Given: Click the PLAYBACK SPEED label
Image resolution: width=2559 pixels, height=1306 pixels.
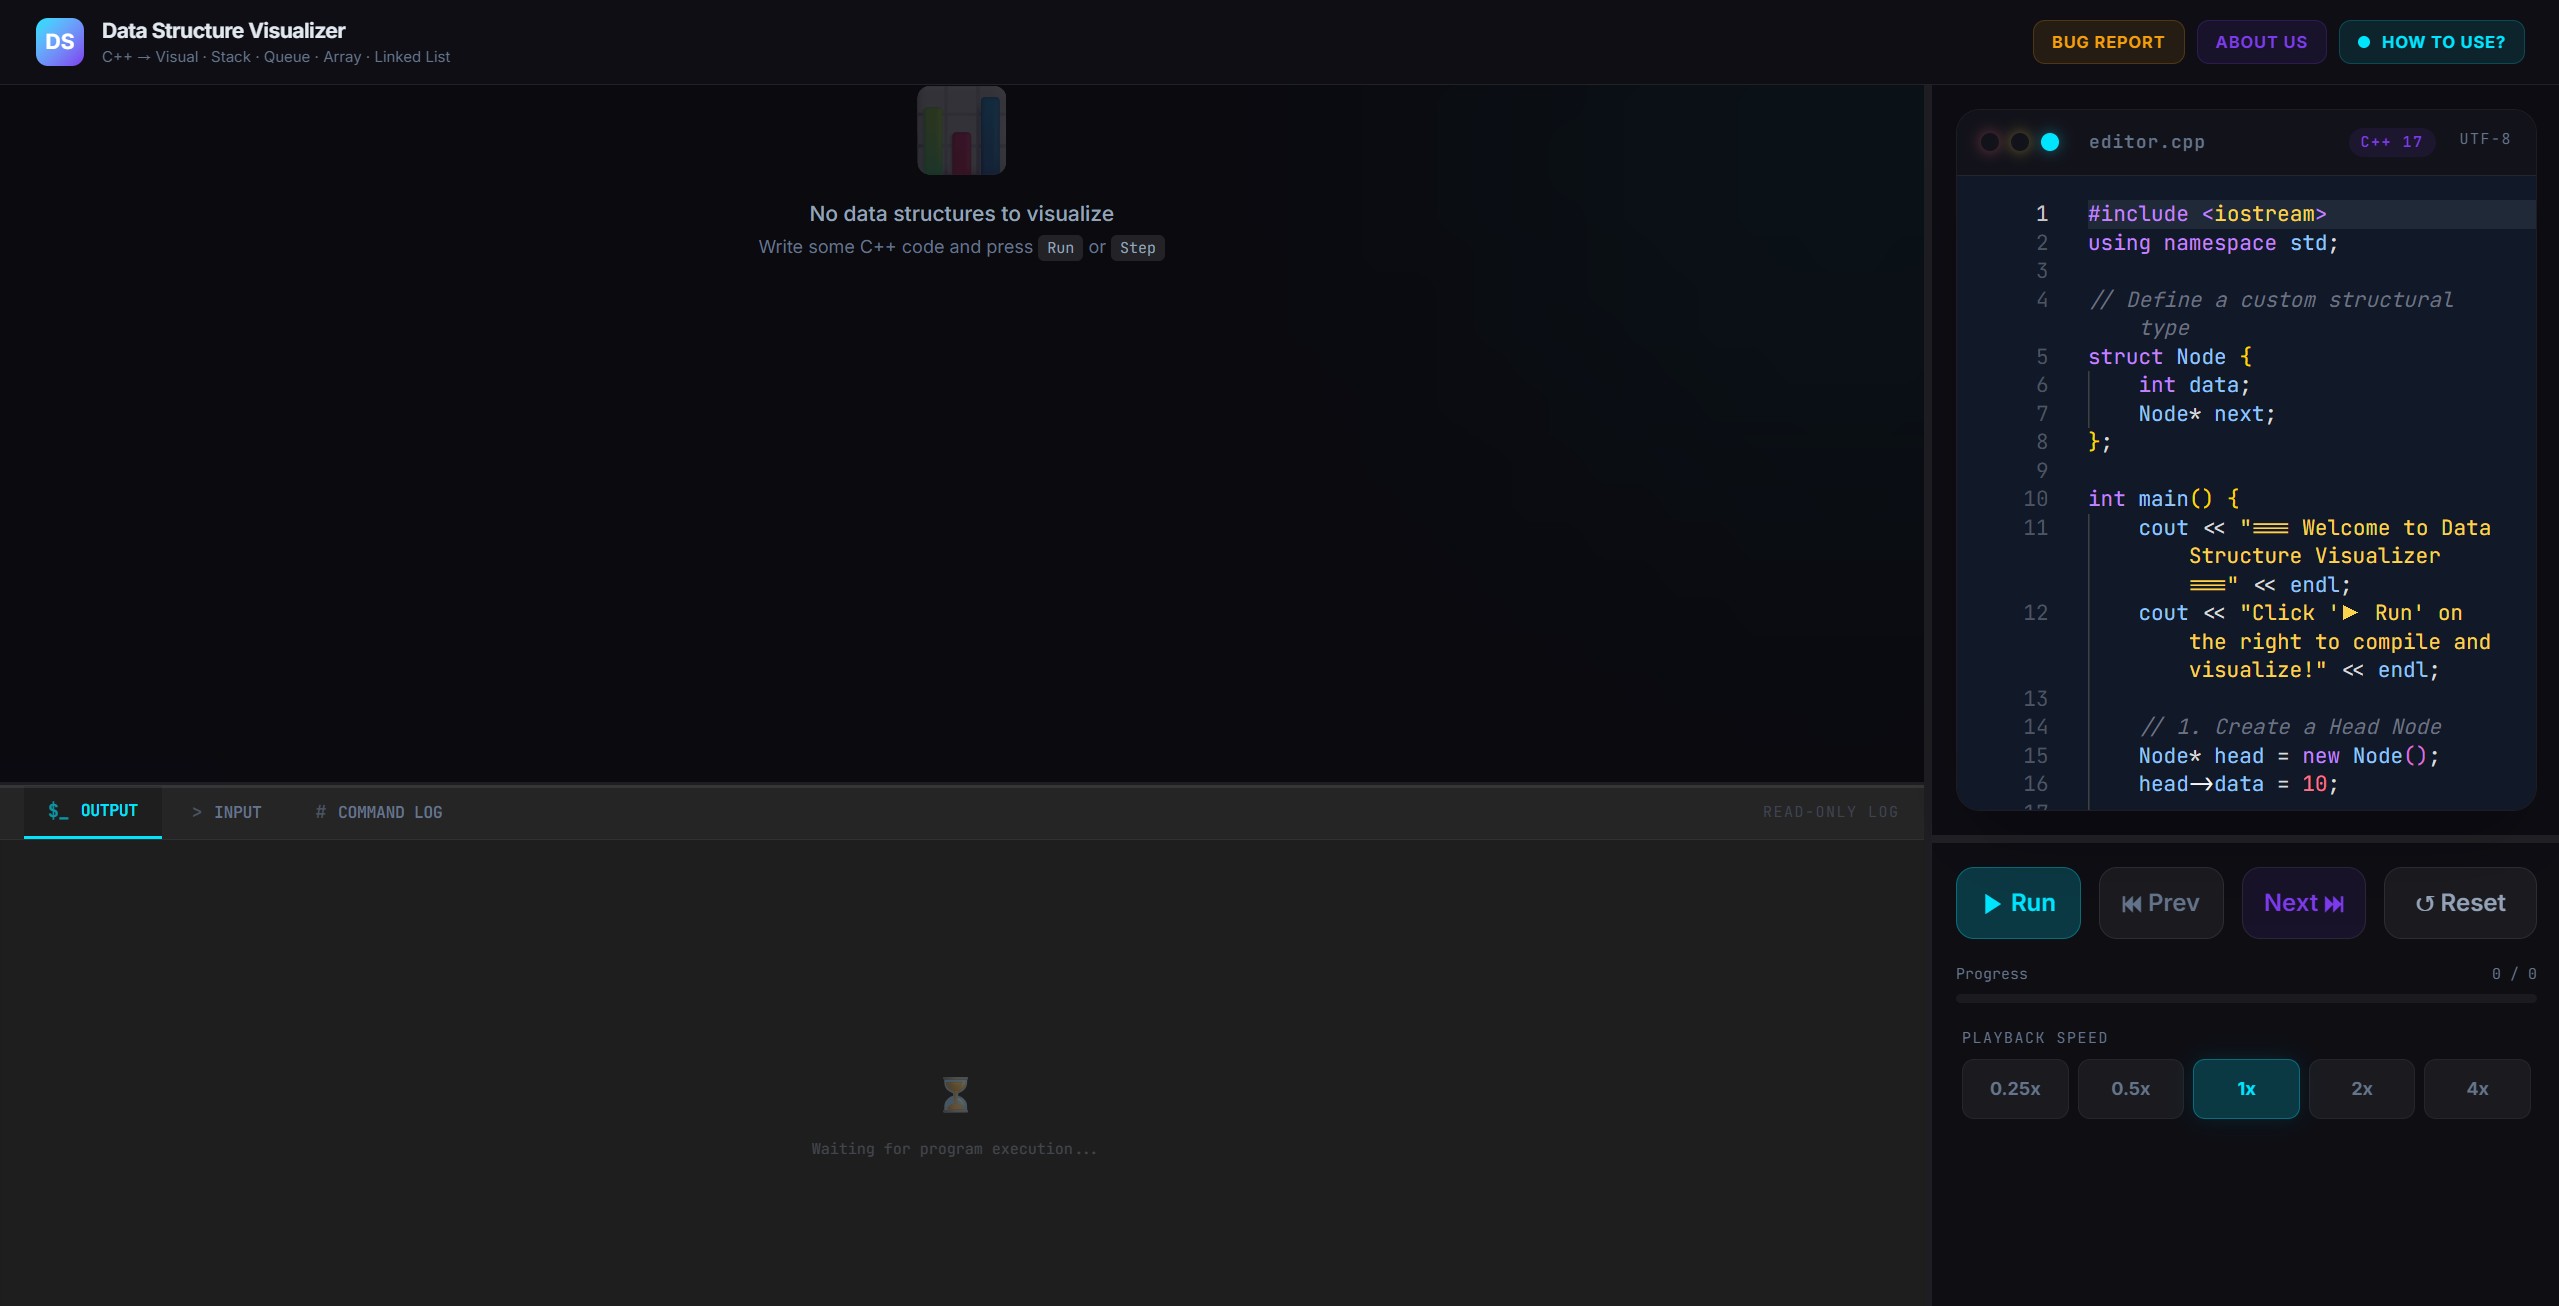Looking at the screenshot, I should pyautogui.click(x=2034, y=1038).
